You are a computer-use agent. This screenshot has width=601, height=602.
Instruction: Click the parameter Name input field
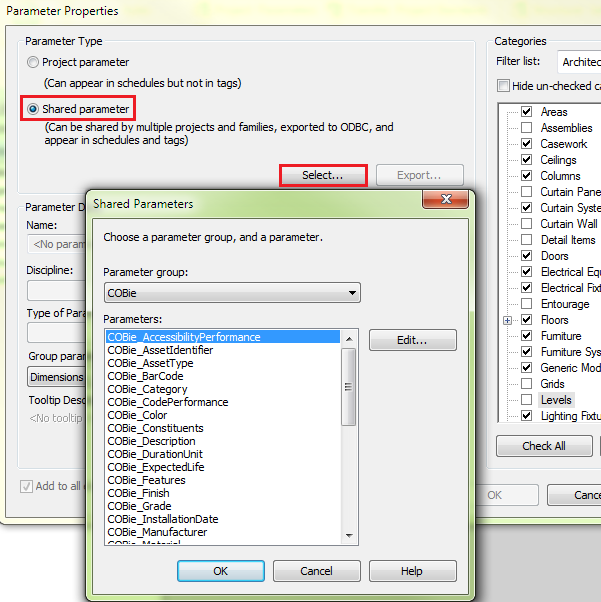click(57, 244)
